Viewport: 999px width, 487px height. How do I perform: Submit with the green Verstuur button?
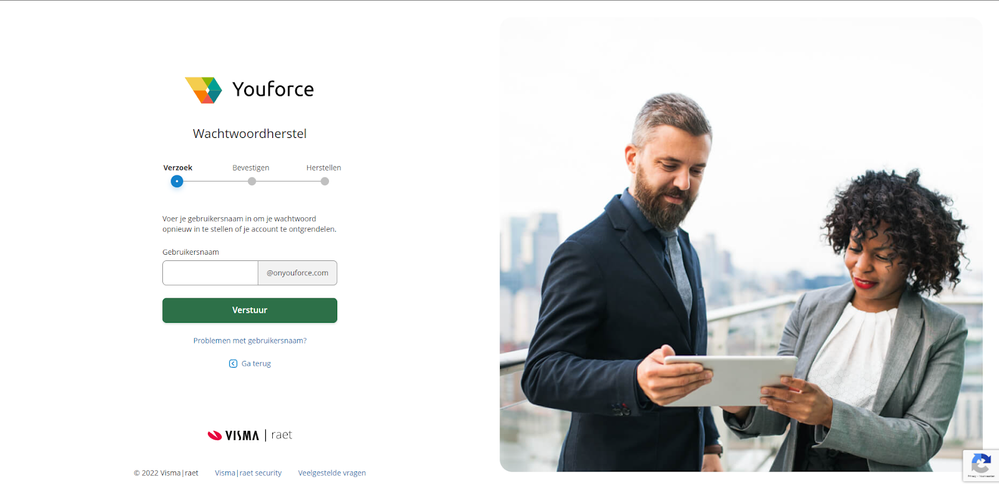click(250, 310)
